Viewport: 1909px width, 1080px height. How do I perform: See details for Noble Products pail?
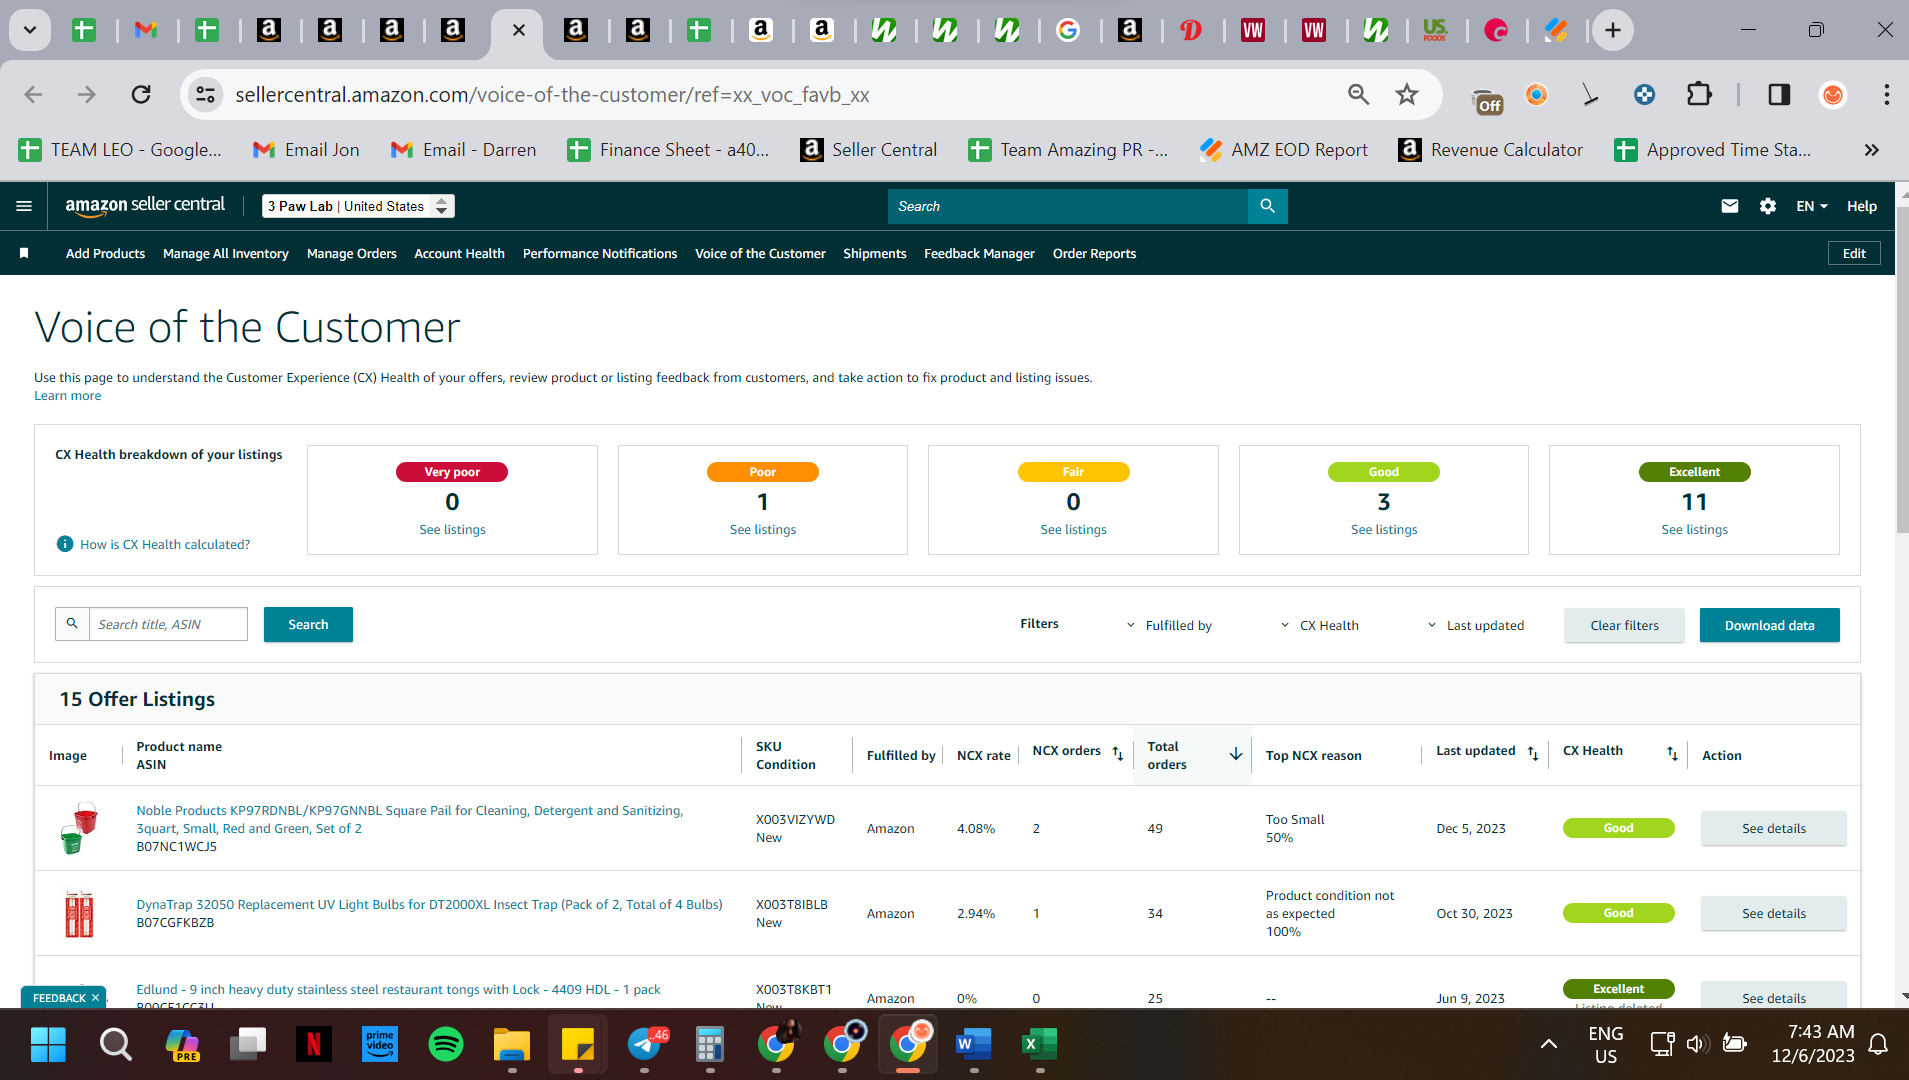point(1773,828)
